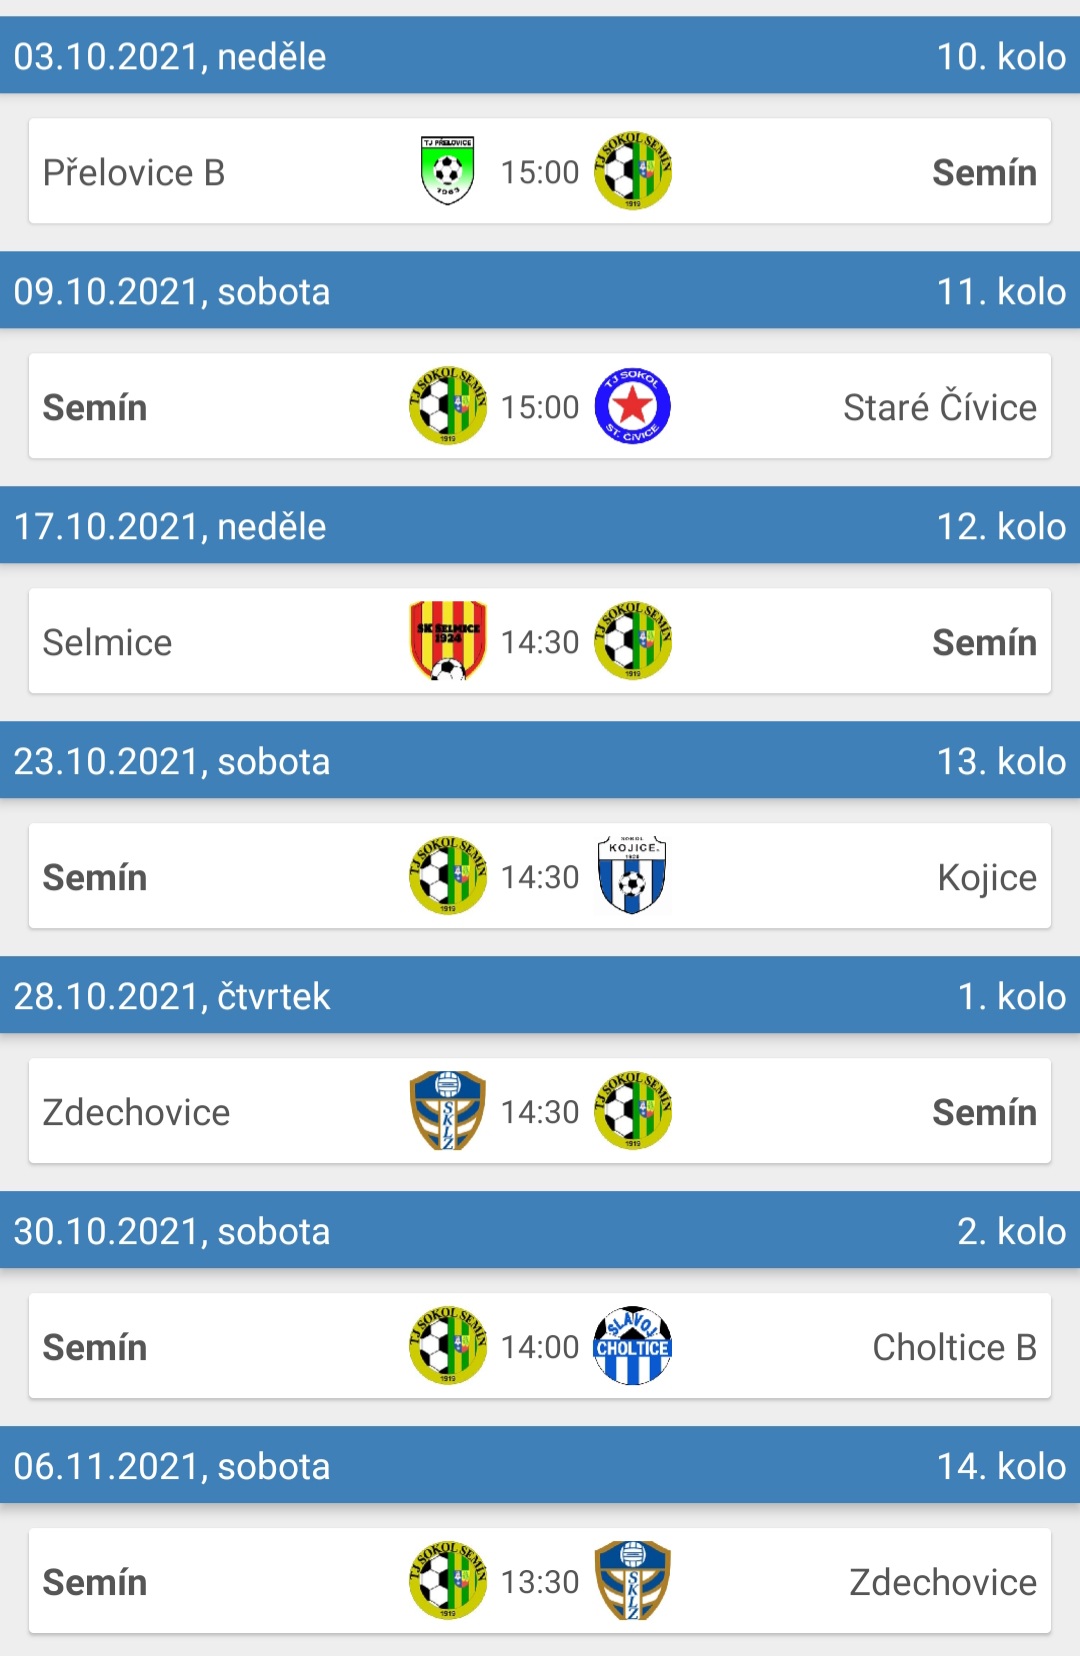Tap the 14:00 kickoff time
The image size is (1080, 1656).
540,1347
